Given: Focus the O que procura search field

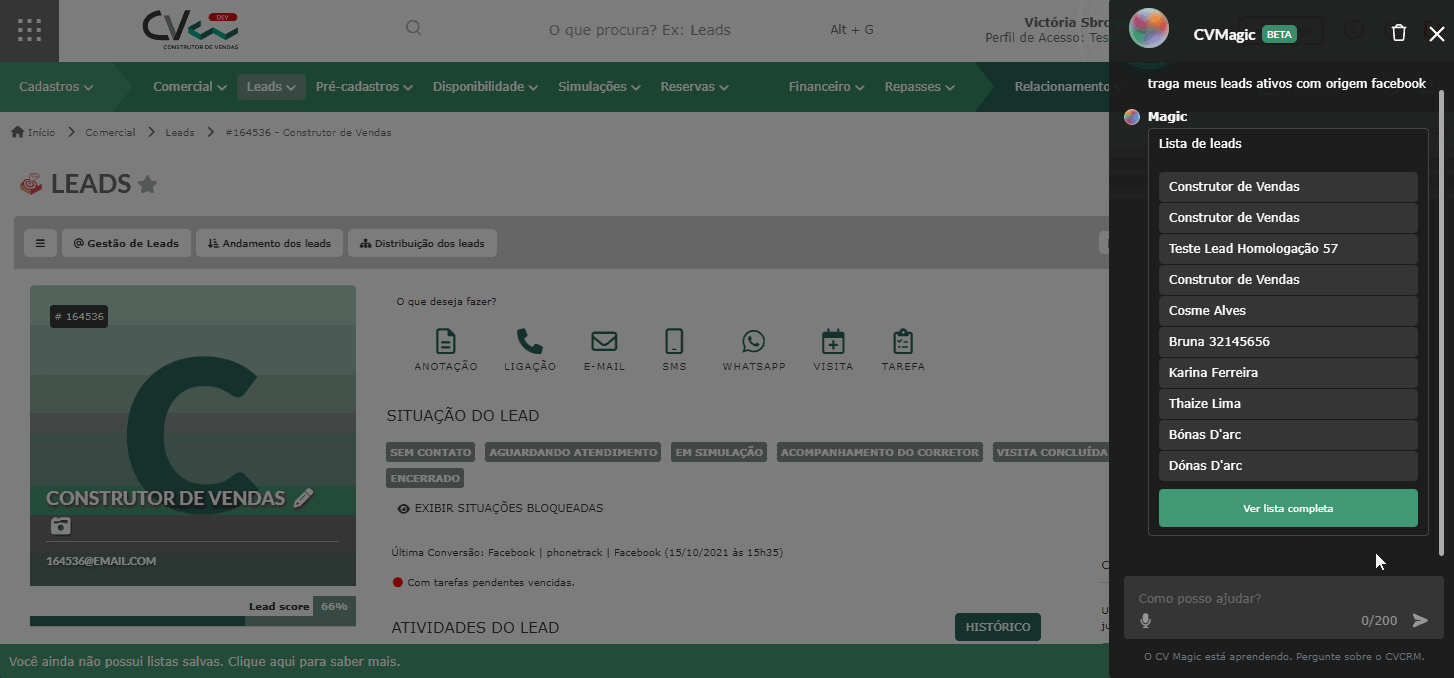Looking at the screenshot, I should pyautogui.click(x=640, y=30).
